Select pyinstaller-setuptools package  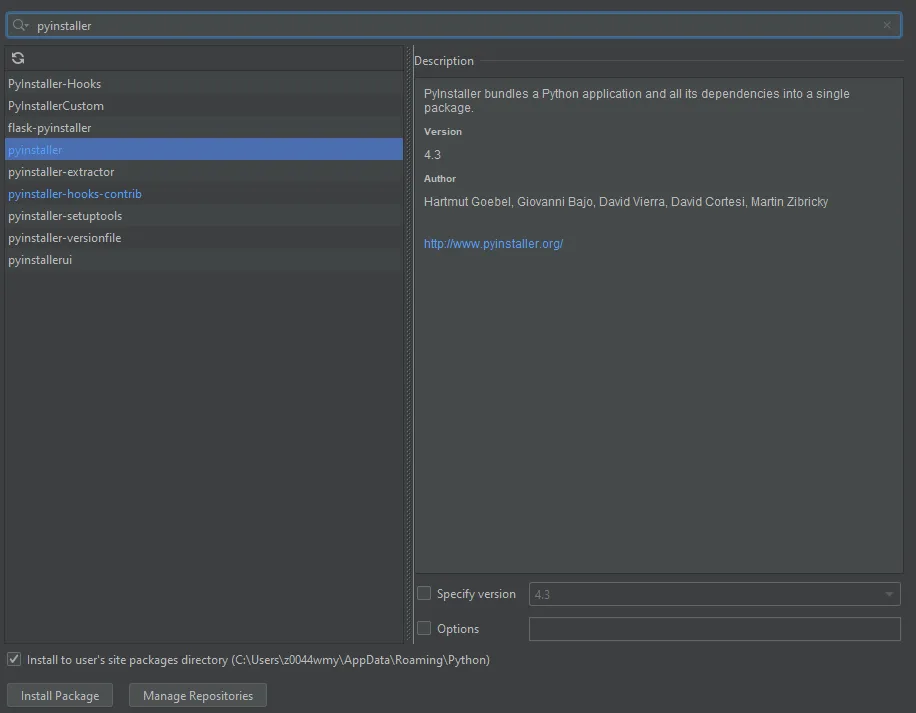click(203, 215)
